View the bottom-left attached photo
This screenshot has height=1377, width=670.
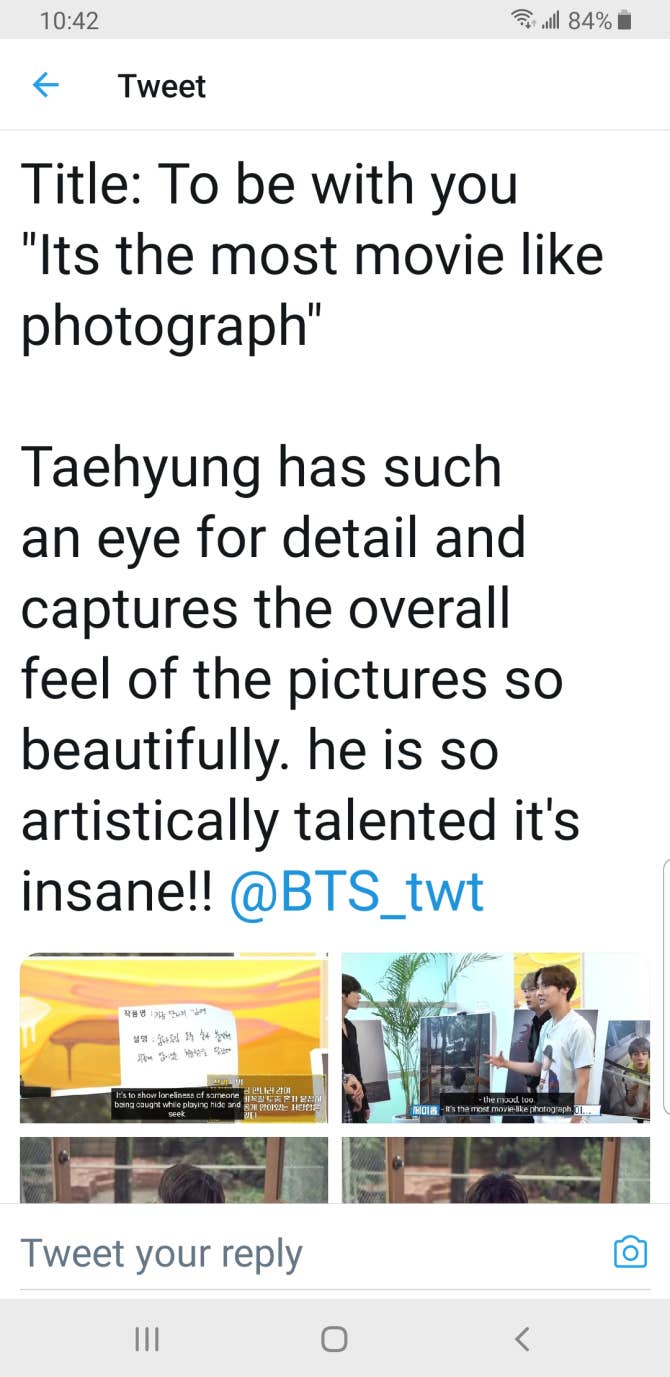pos(174,1169)
